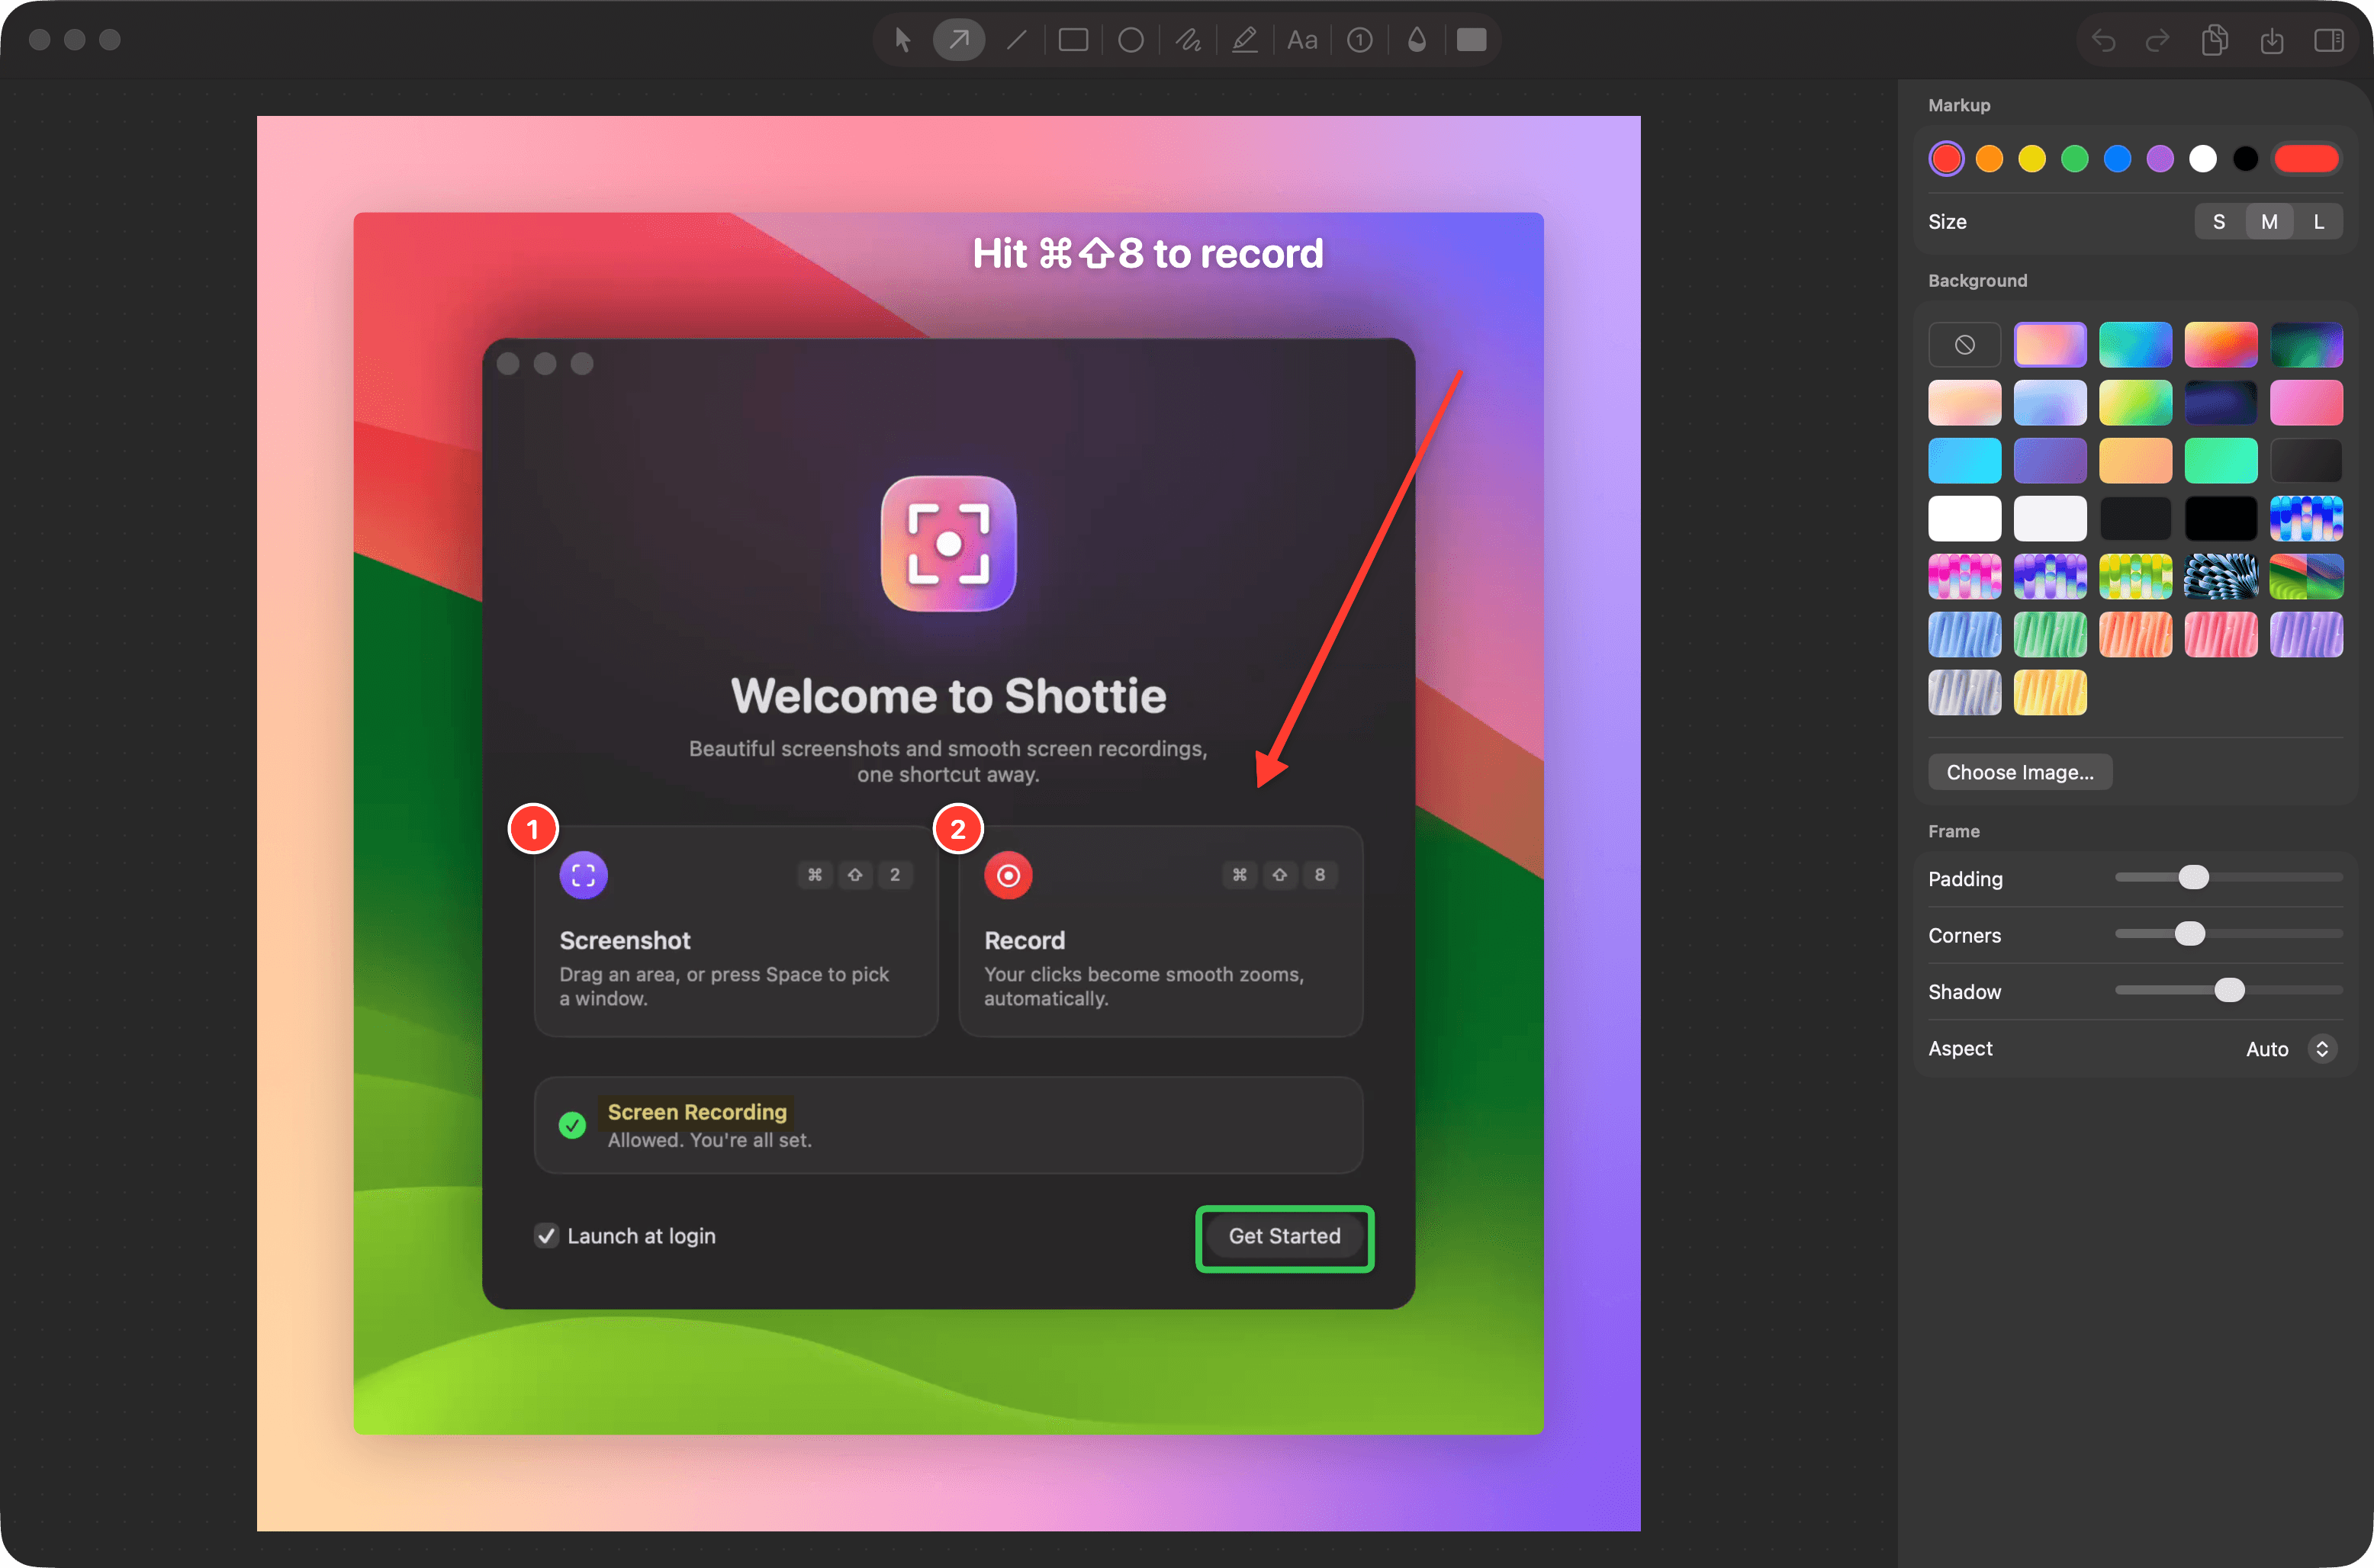Pick the white markup color
2374x1568 pixels.
(x=2202, y=158)
